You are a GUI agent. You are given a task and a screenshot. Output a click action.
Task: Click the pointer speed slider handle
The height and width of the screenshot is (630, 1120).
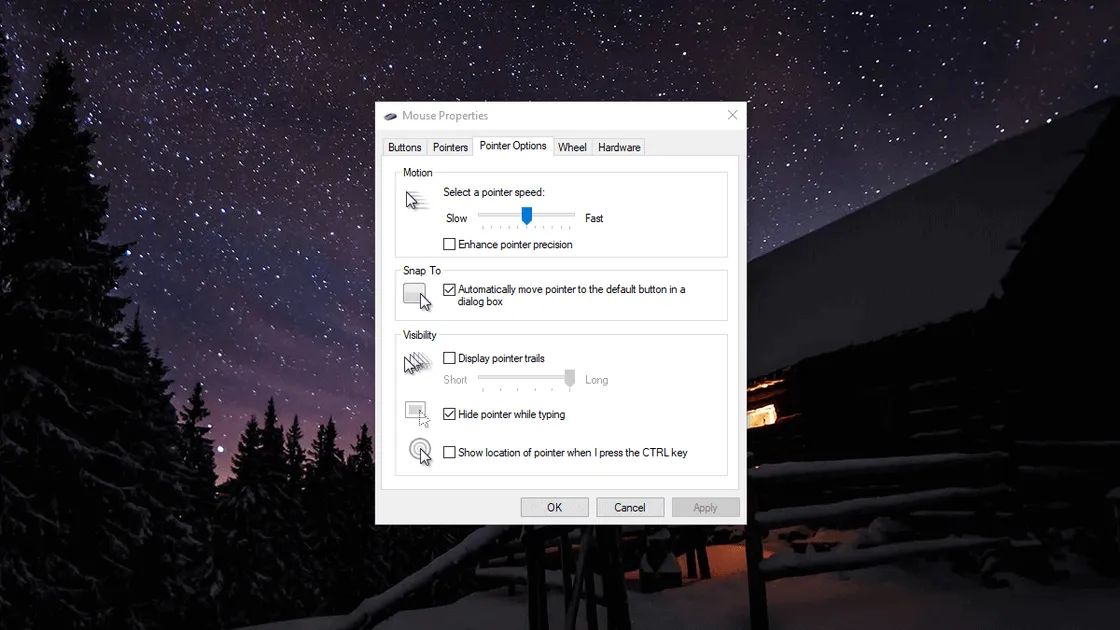coord(527,217)
